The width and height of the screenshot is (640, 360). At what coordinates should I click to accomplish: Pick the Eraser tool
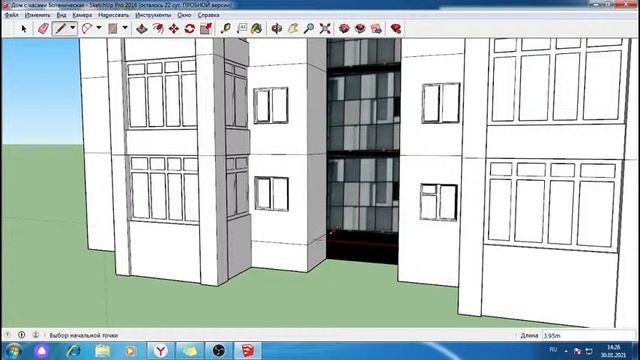[43, 29]
